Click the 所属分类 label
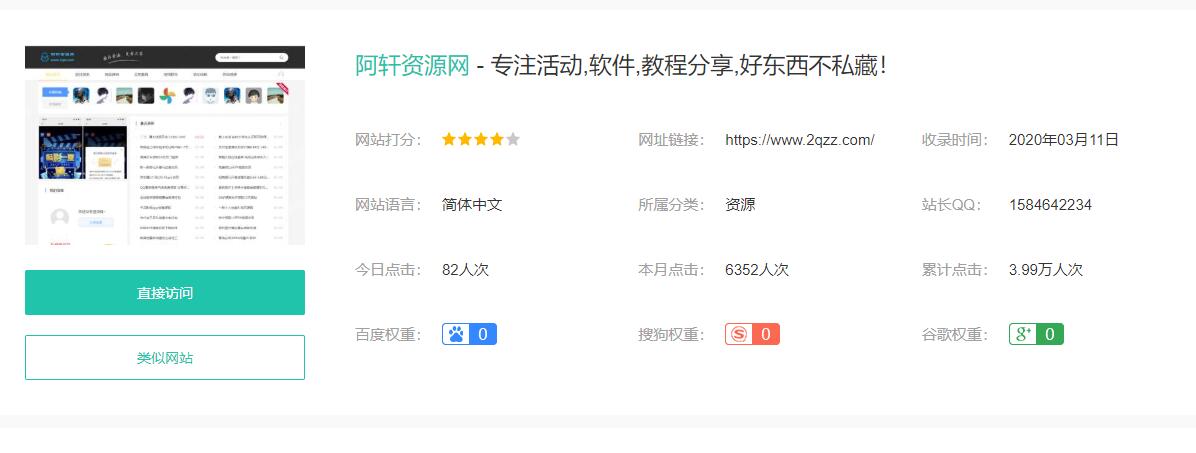Viewport: 1196px width, 453px height. tap(671, 205)
